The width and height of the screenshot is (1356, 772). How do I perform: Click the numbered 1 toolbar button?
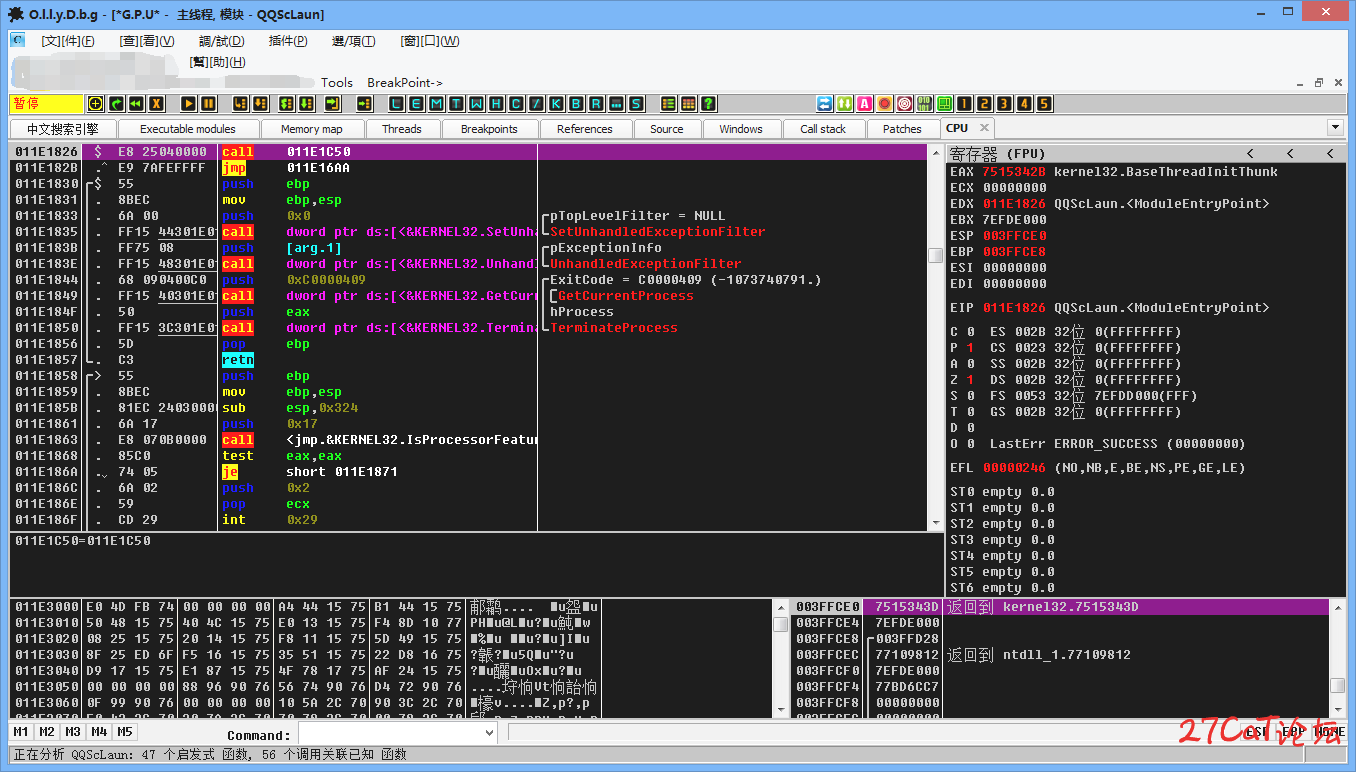coord(964,104)
